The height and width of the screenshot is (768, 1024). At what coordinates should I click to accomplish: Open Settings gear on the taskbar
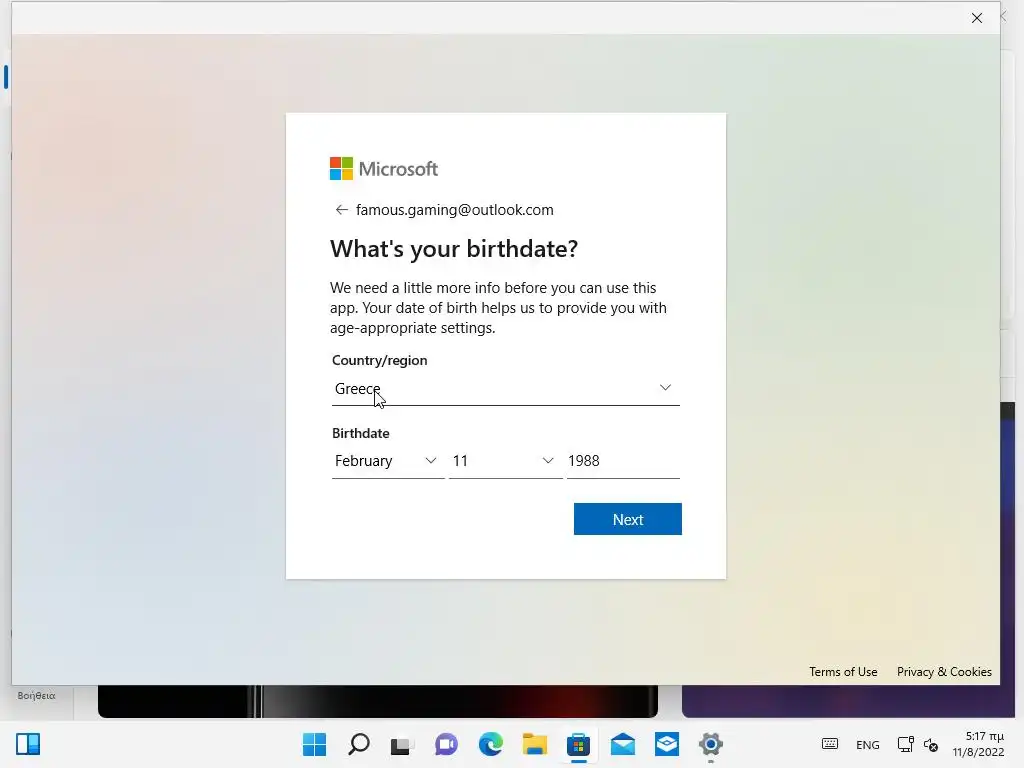pos(711,744)
